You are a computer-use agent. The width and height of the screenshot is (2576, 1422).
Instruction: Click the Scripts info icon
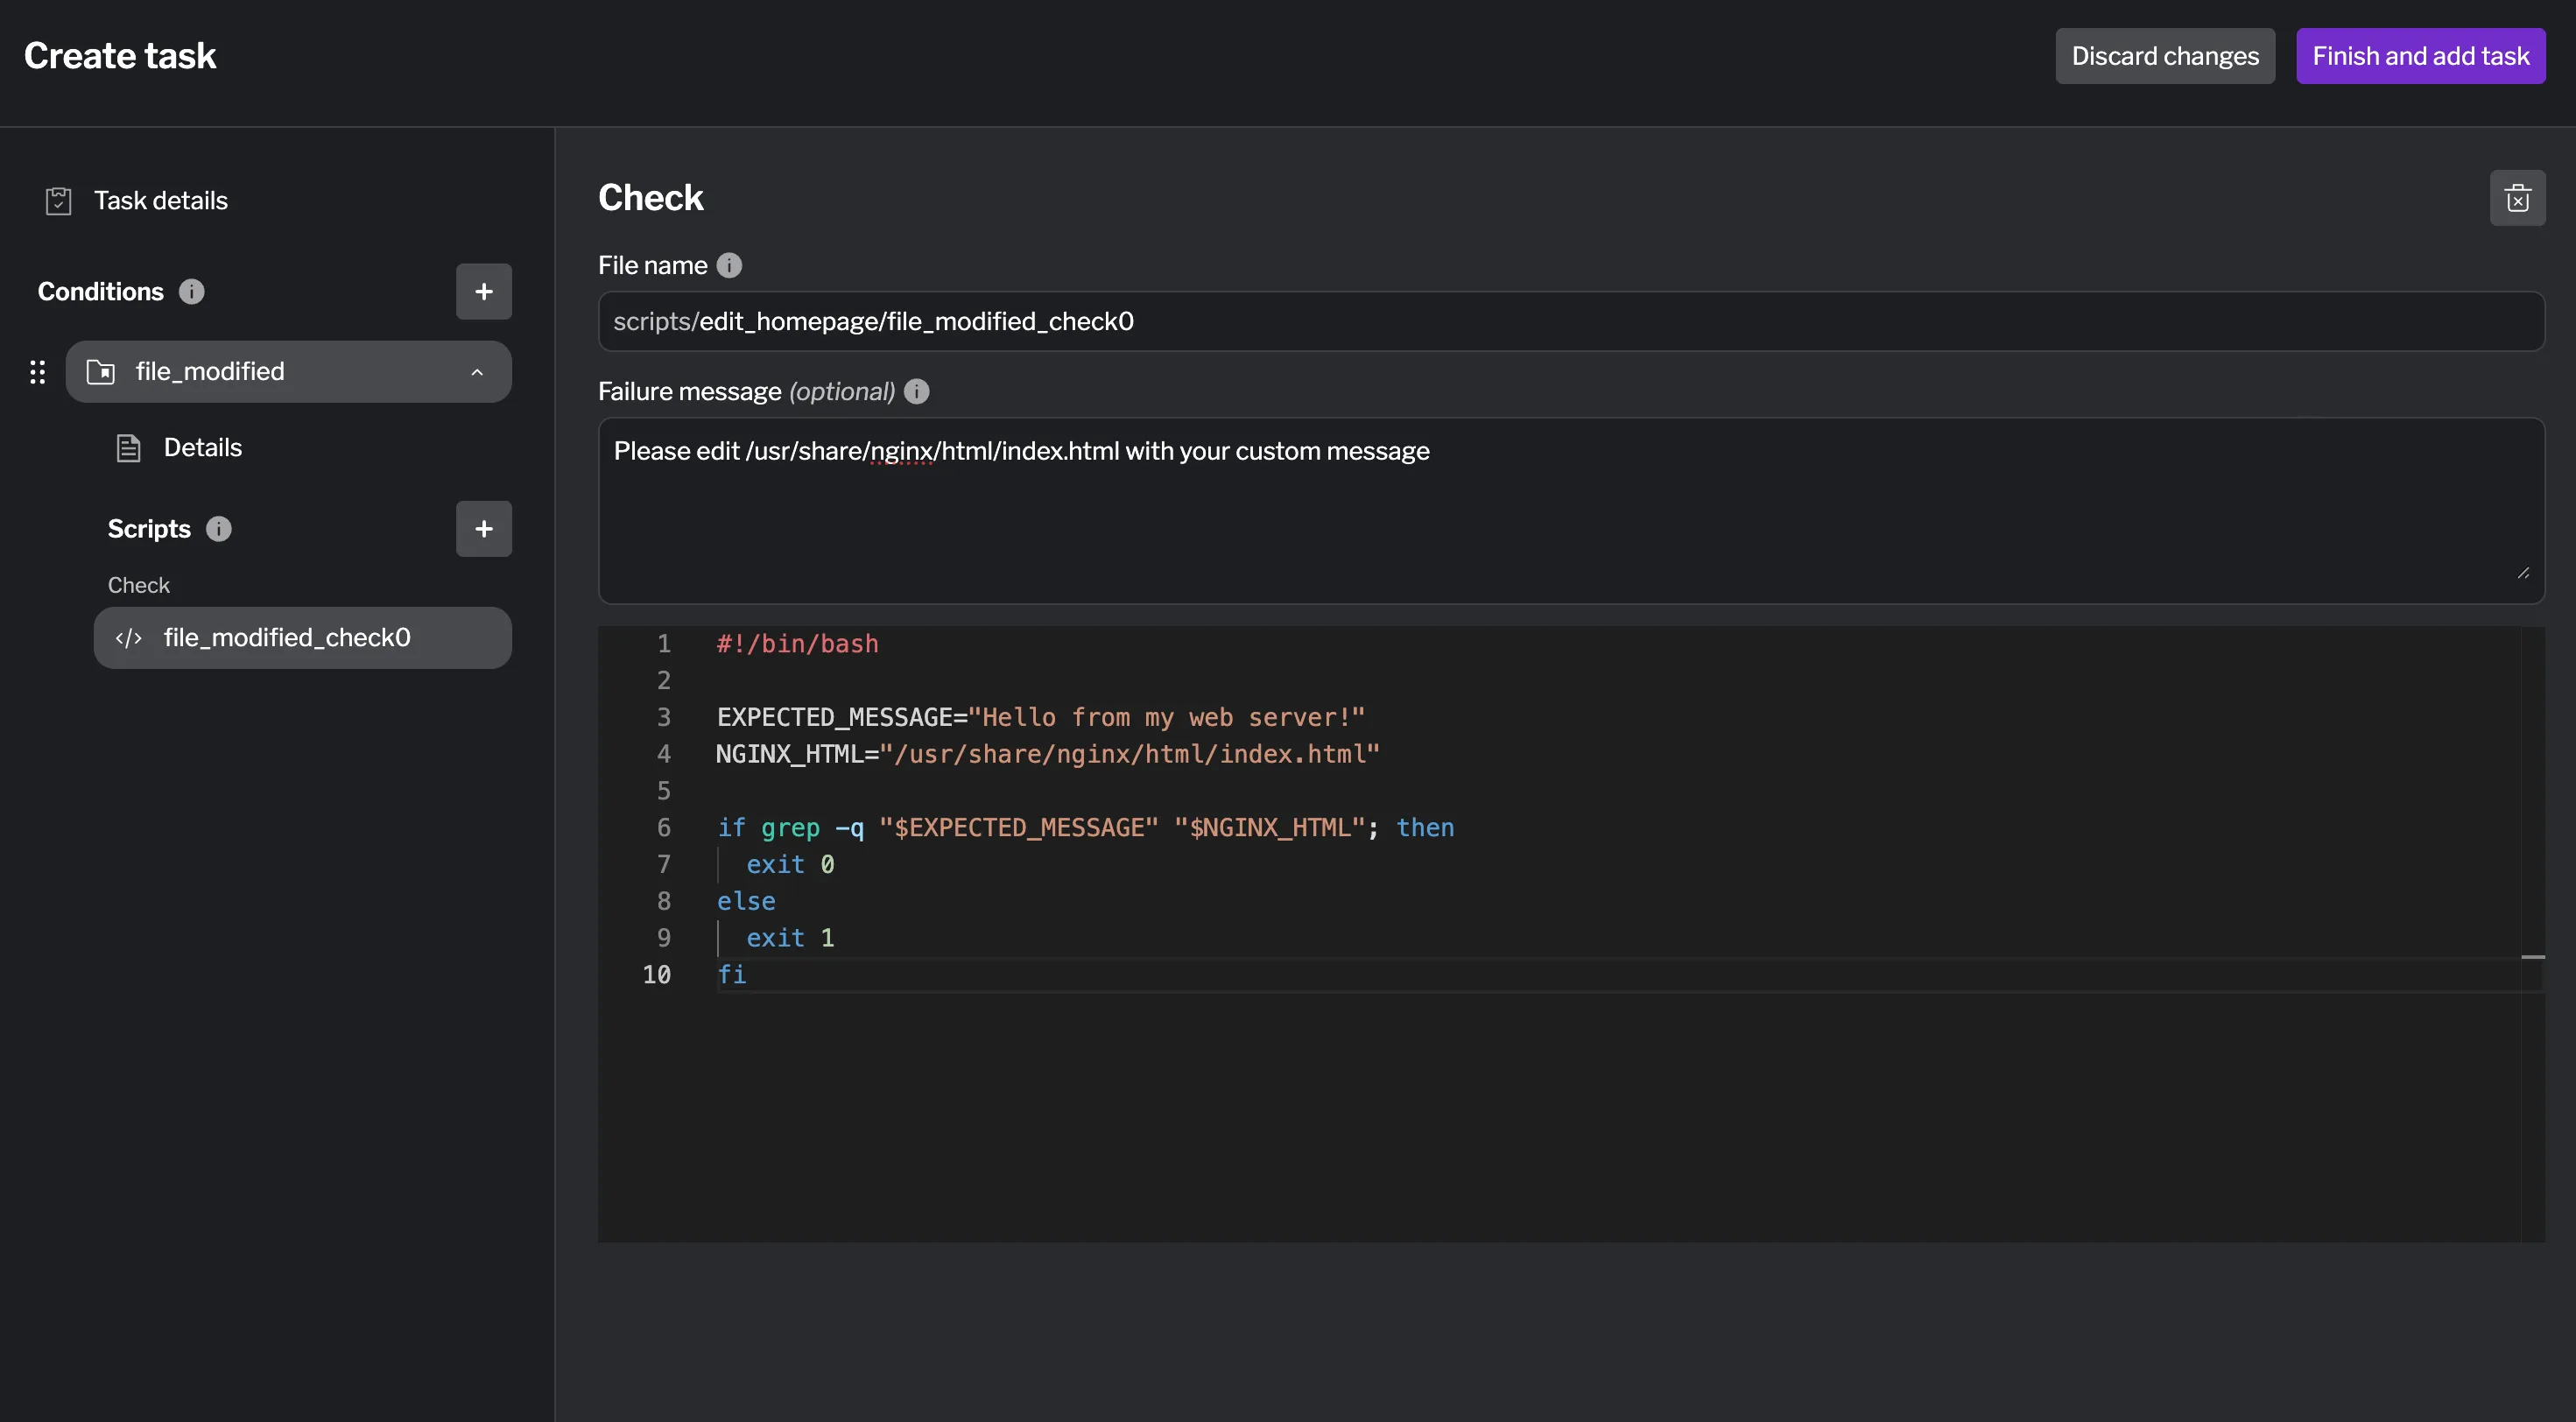[219, 529]
